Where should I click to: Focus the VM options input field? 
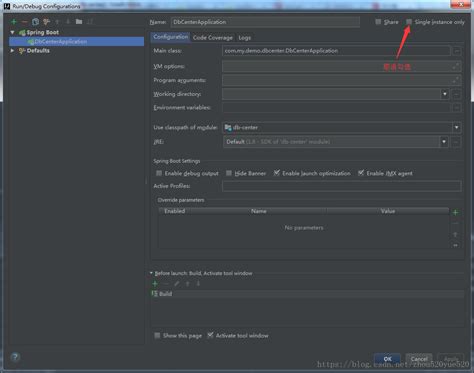point(342,66)
